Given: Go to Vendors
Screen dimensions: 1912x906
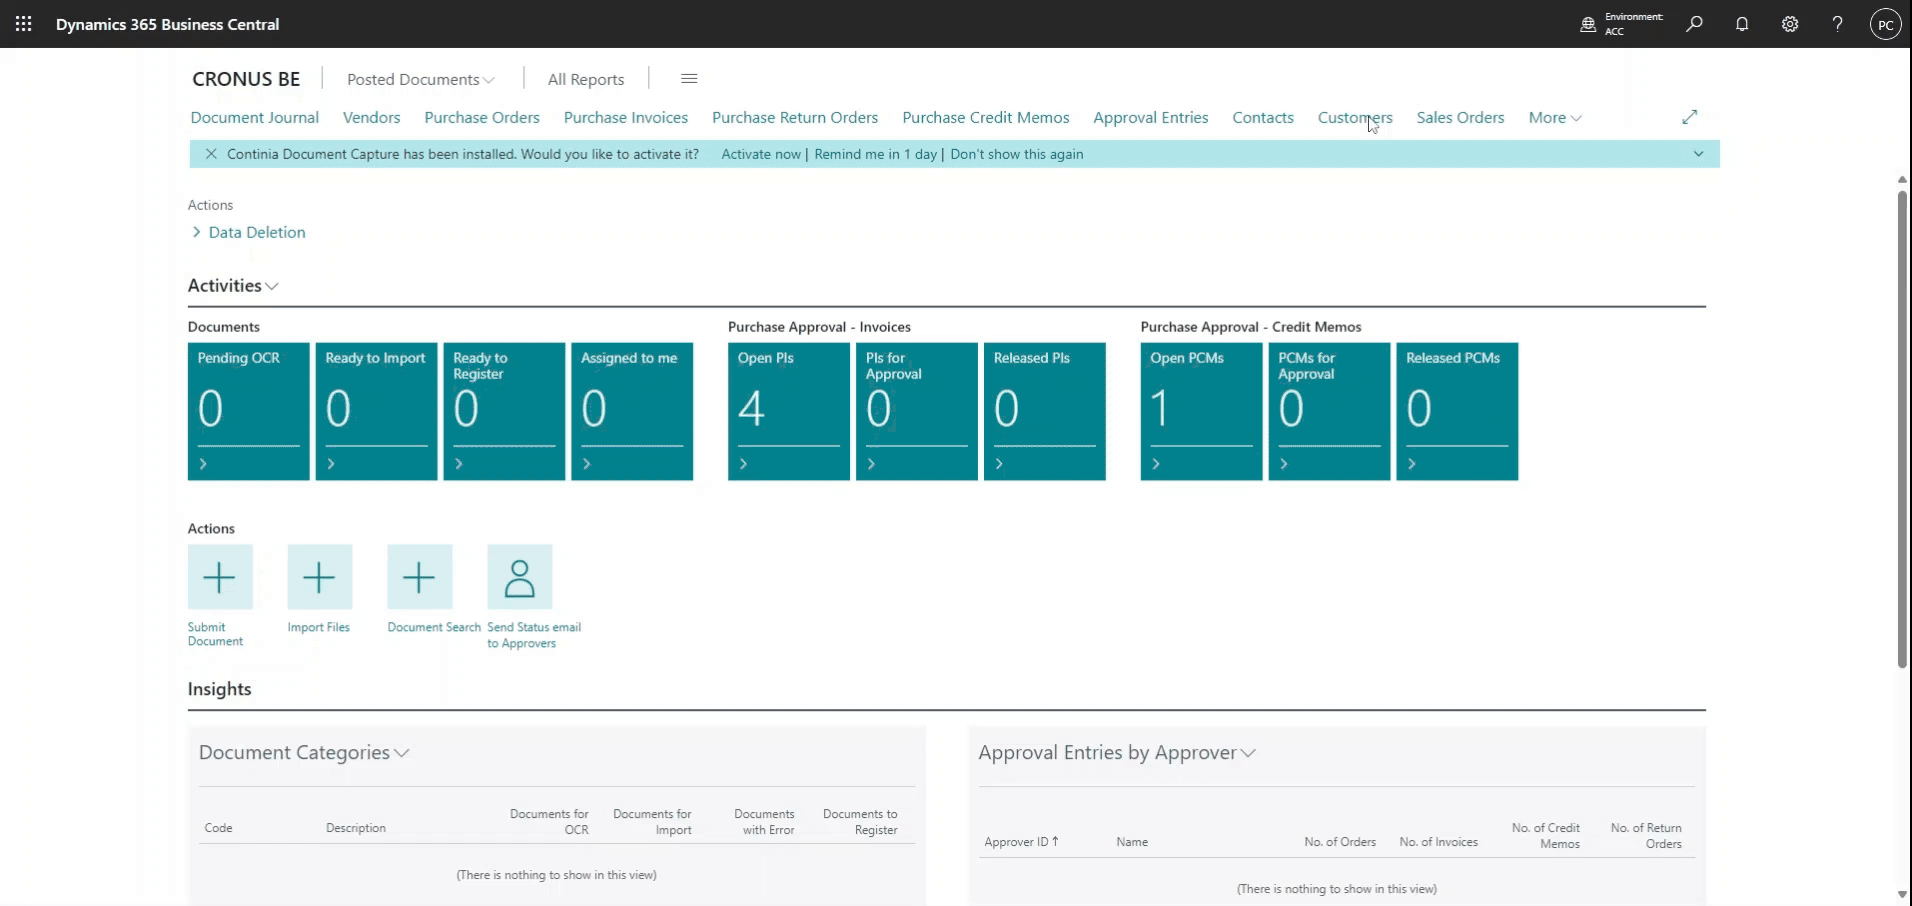Looking at the screenshot, I should (372, 117).
